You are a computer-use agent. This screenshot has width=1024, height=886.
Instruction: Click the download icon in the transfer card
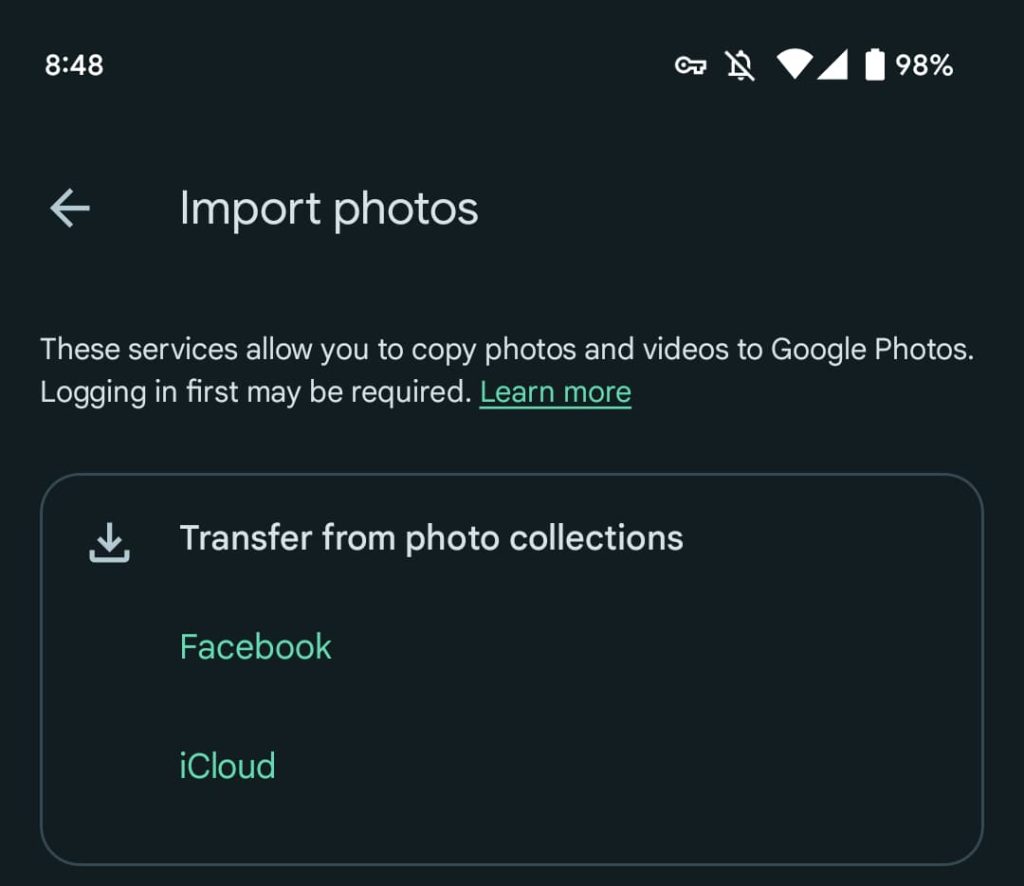pyautogui.click(x=109, y=542)
